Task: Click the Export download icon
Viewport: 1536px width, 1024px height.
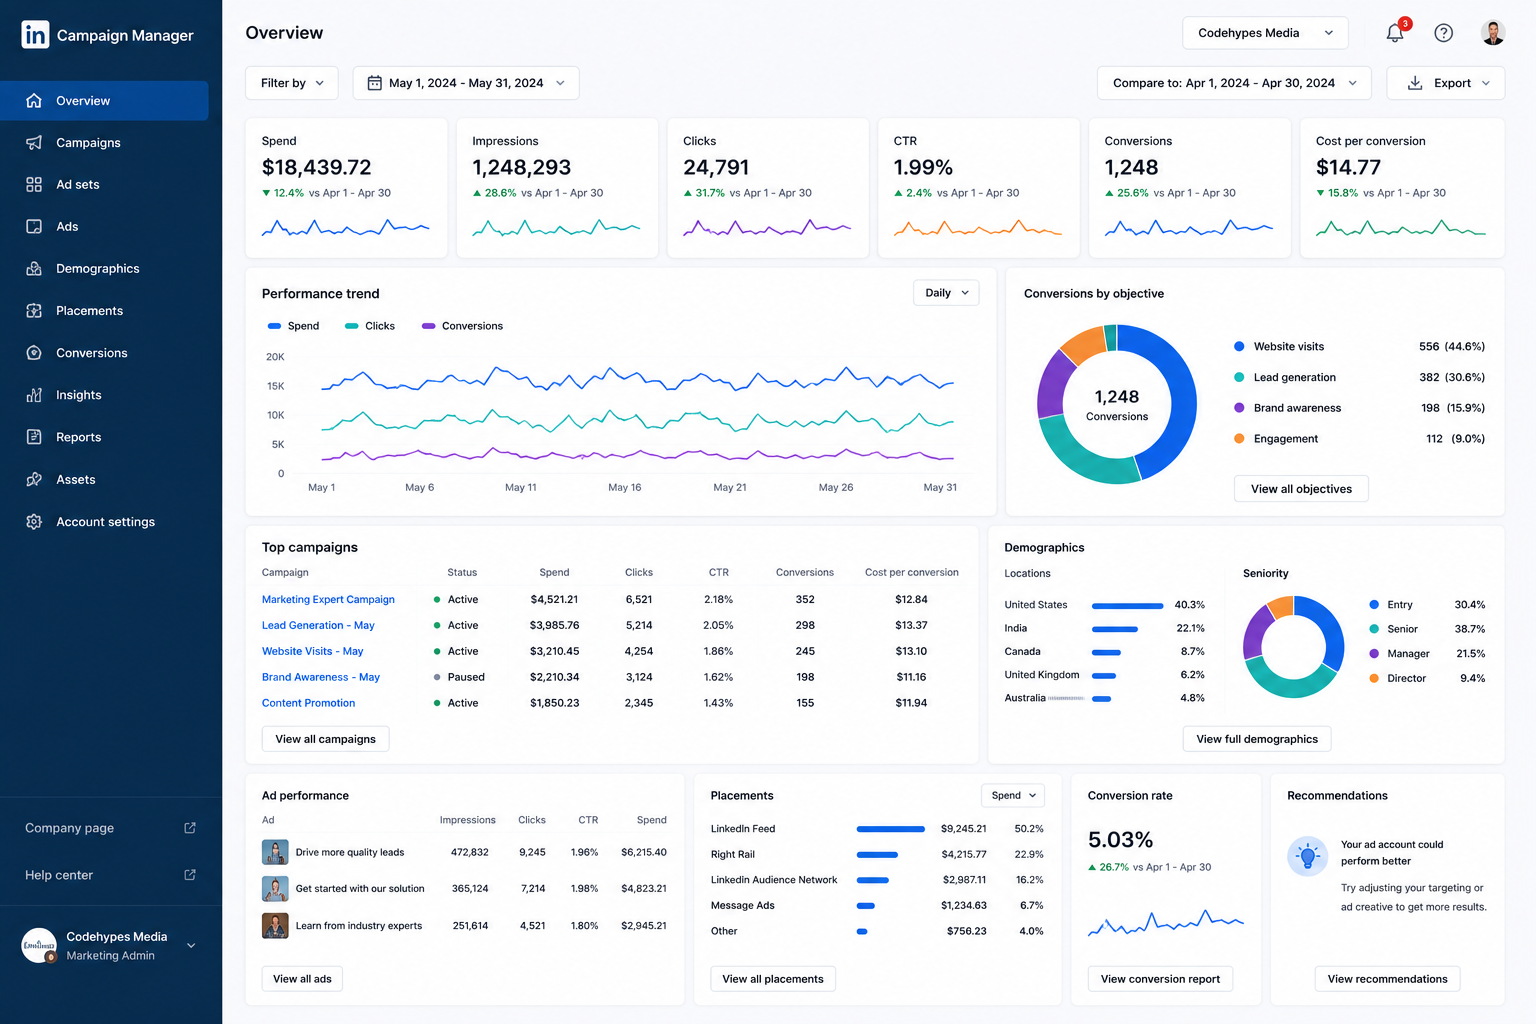Action: (1415, 83)
